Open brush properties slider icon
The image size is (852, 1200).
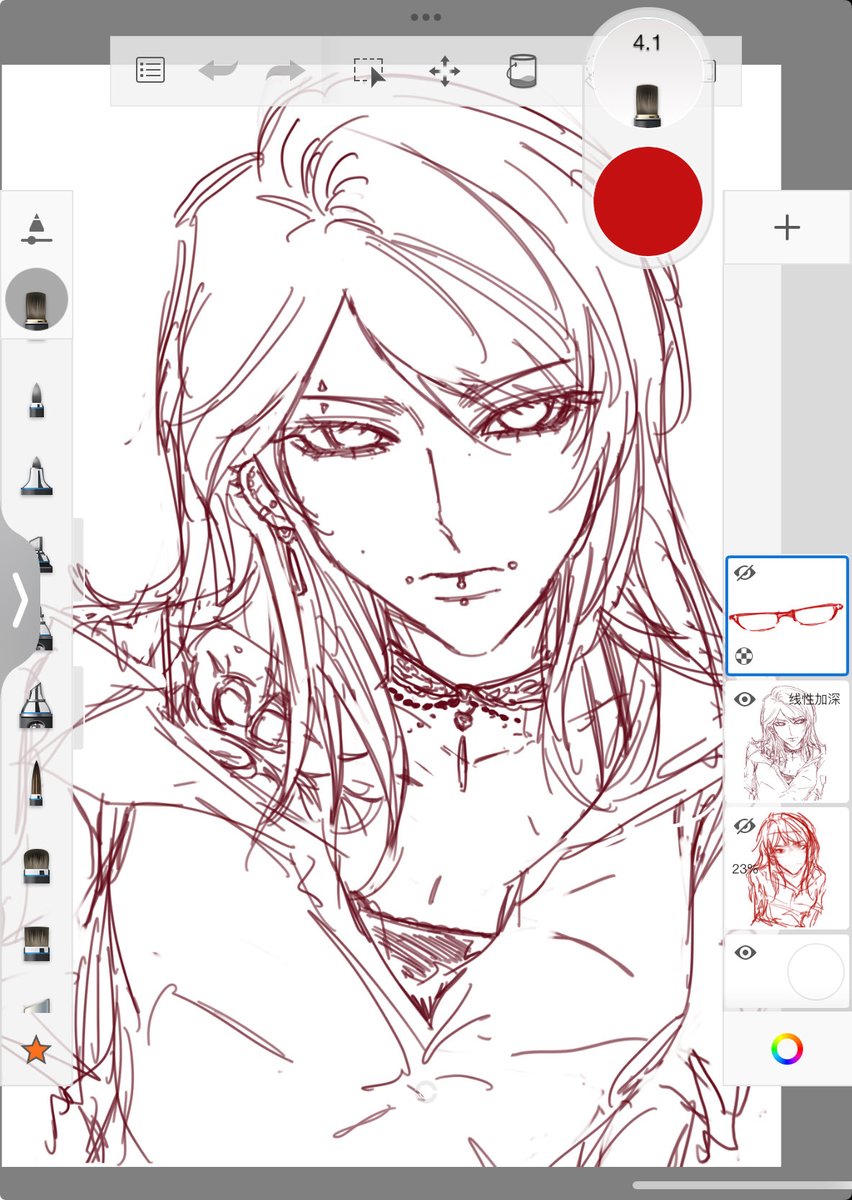[36, 229]
